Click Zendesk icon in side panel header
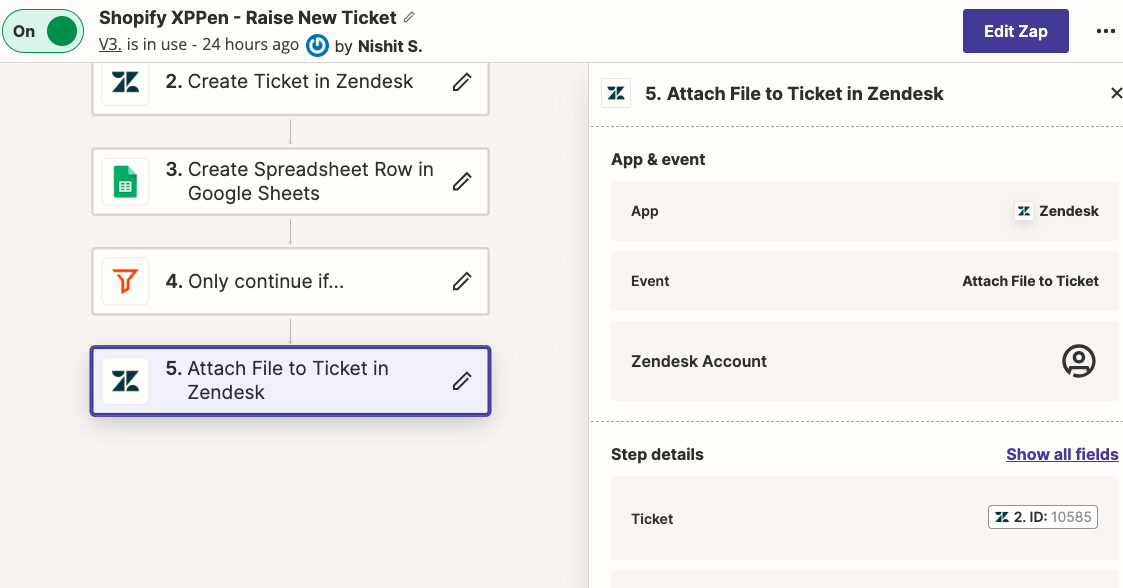This screenshot has width=1123, height=588. 616,93
